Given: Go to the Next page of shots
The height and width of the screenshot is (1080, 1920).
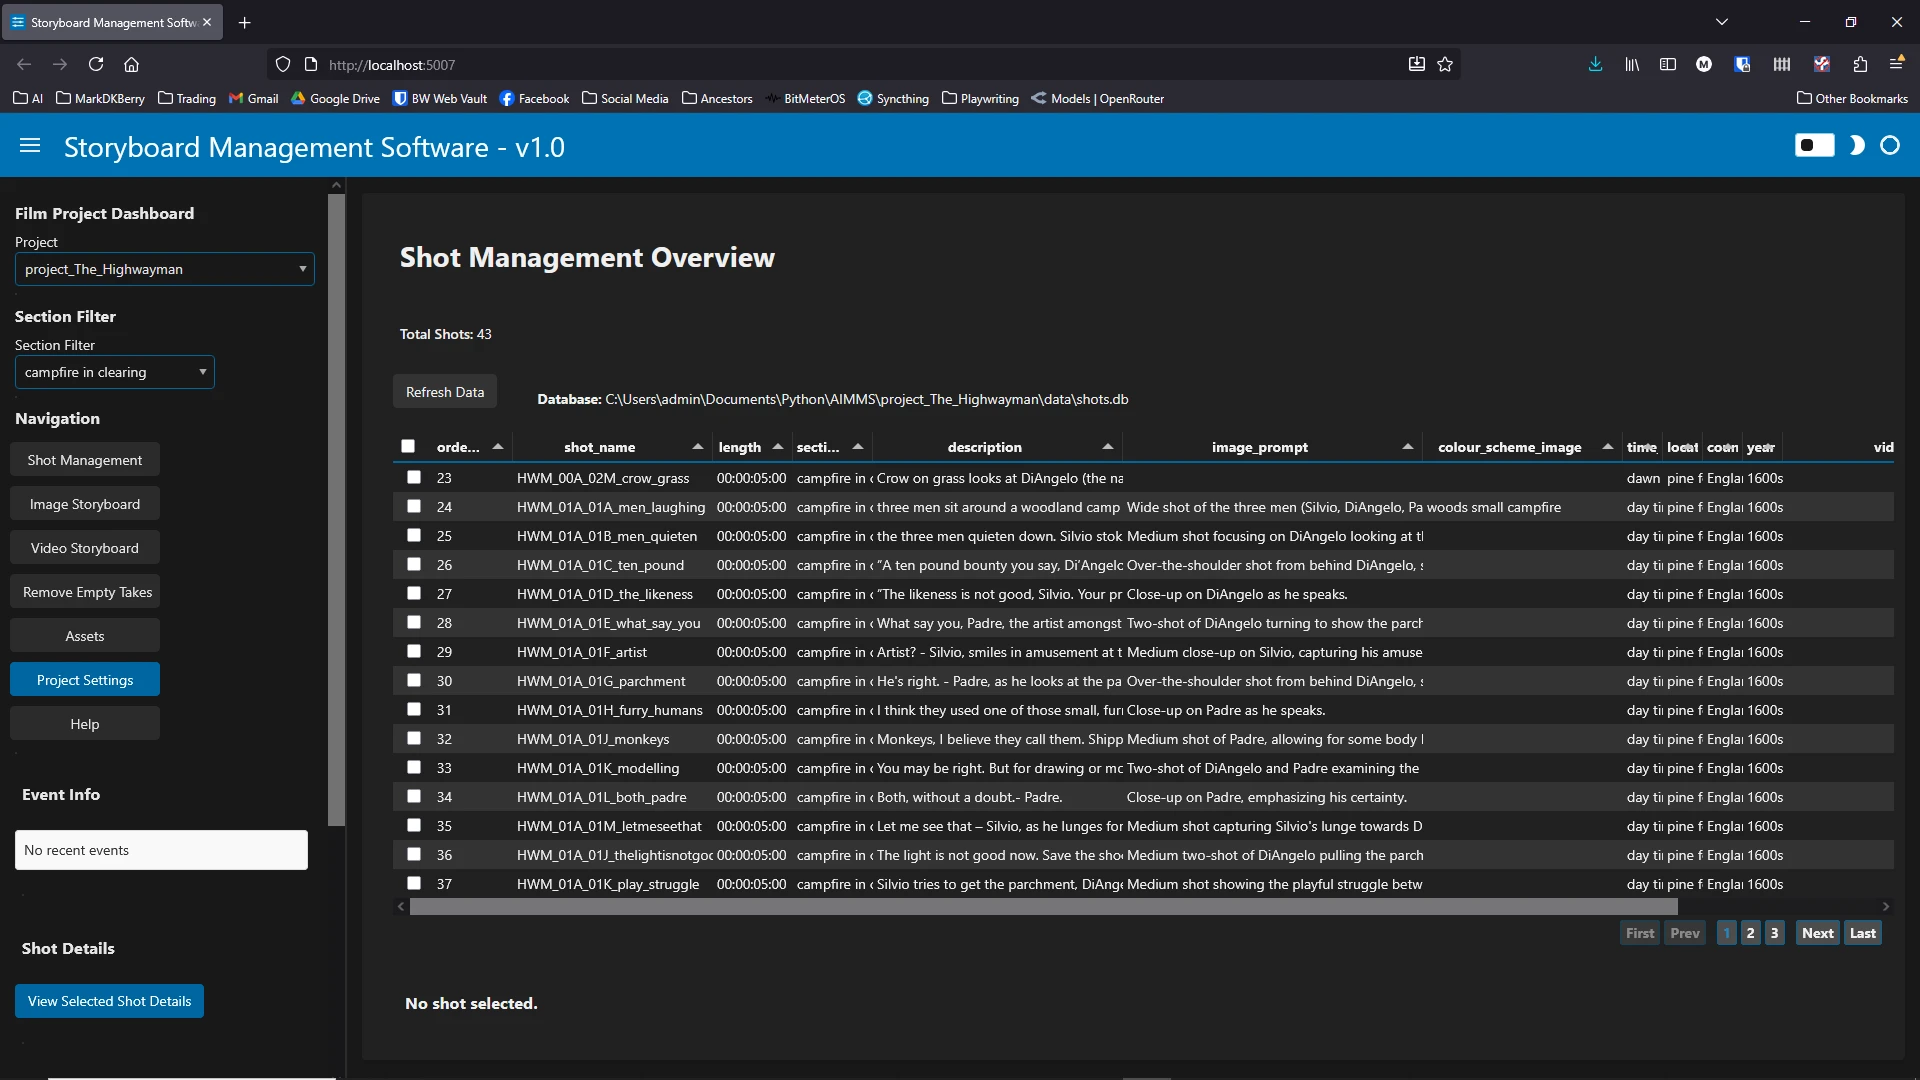Looking at the screenshot, I should tap(1817, 932).
